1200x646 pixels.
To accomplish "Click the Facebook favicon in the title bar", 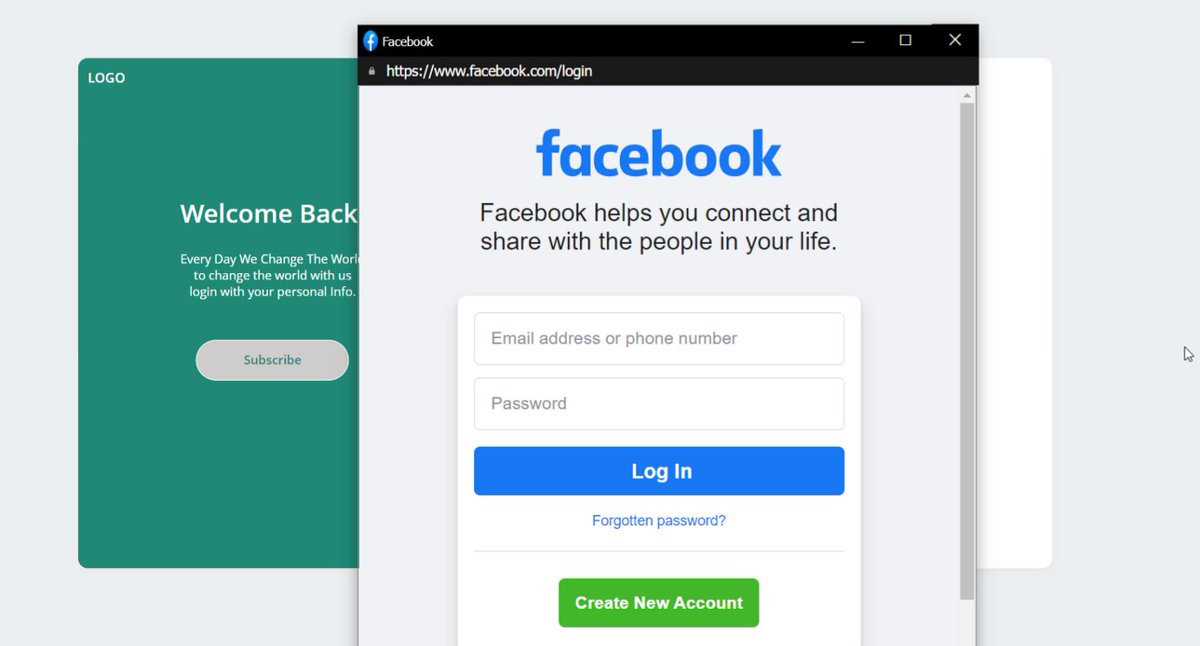I will [370, 41].
